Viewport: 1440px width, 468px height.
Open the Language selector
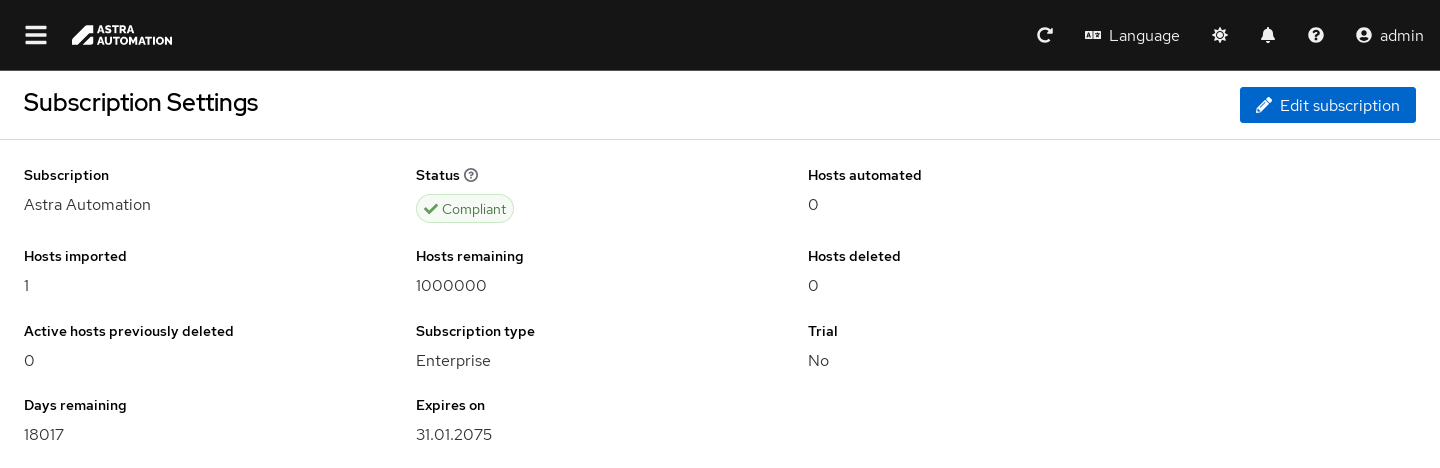tap(1132, 35)
